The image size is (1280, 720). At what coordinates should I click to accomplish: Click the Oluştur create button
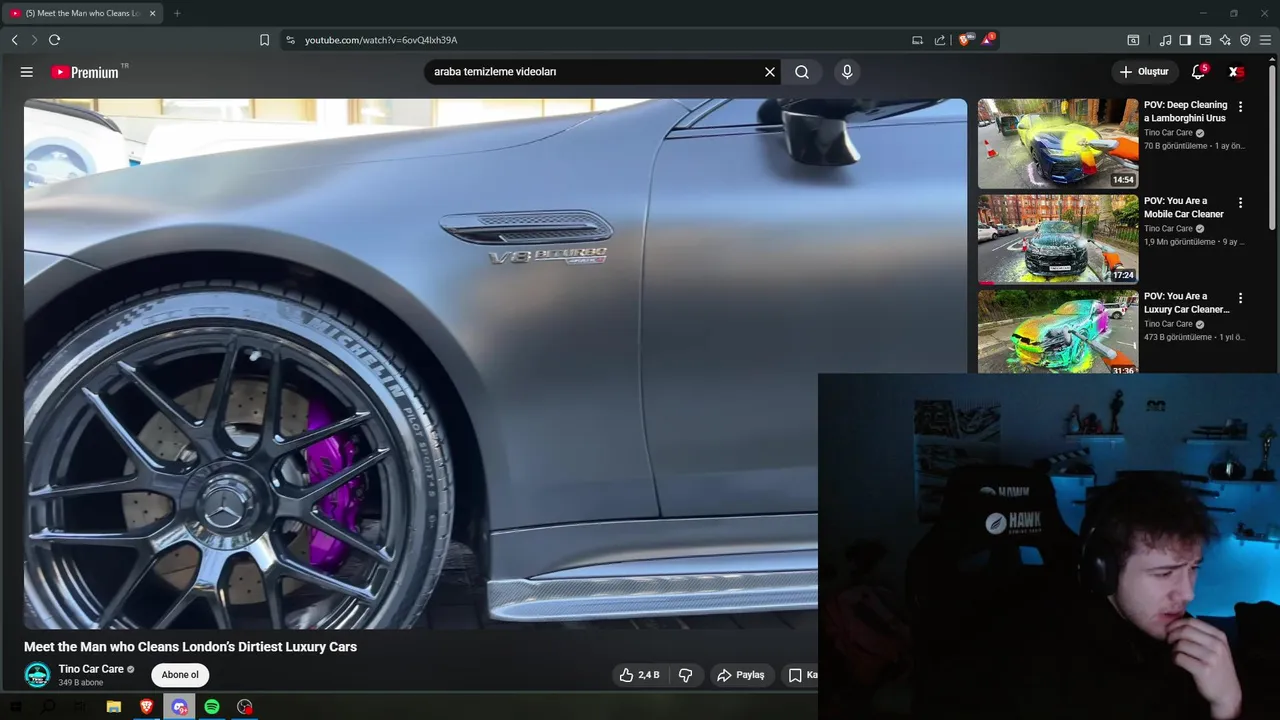(1144, 72)
